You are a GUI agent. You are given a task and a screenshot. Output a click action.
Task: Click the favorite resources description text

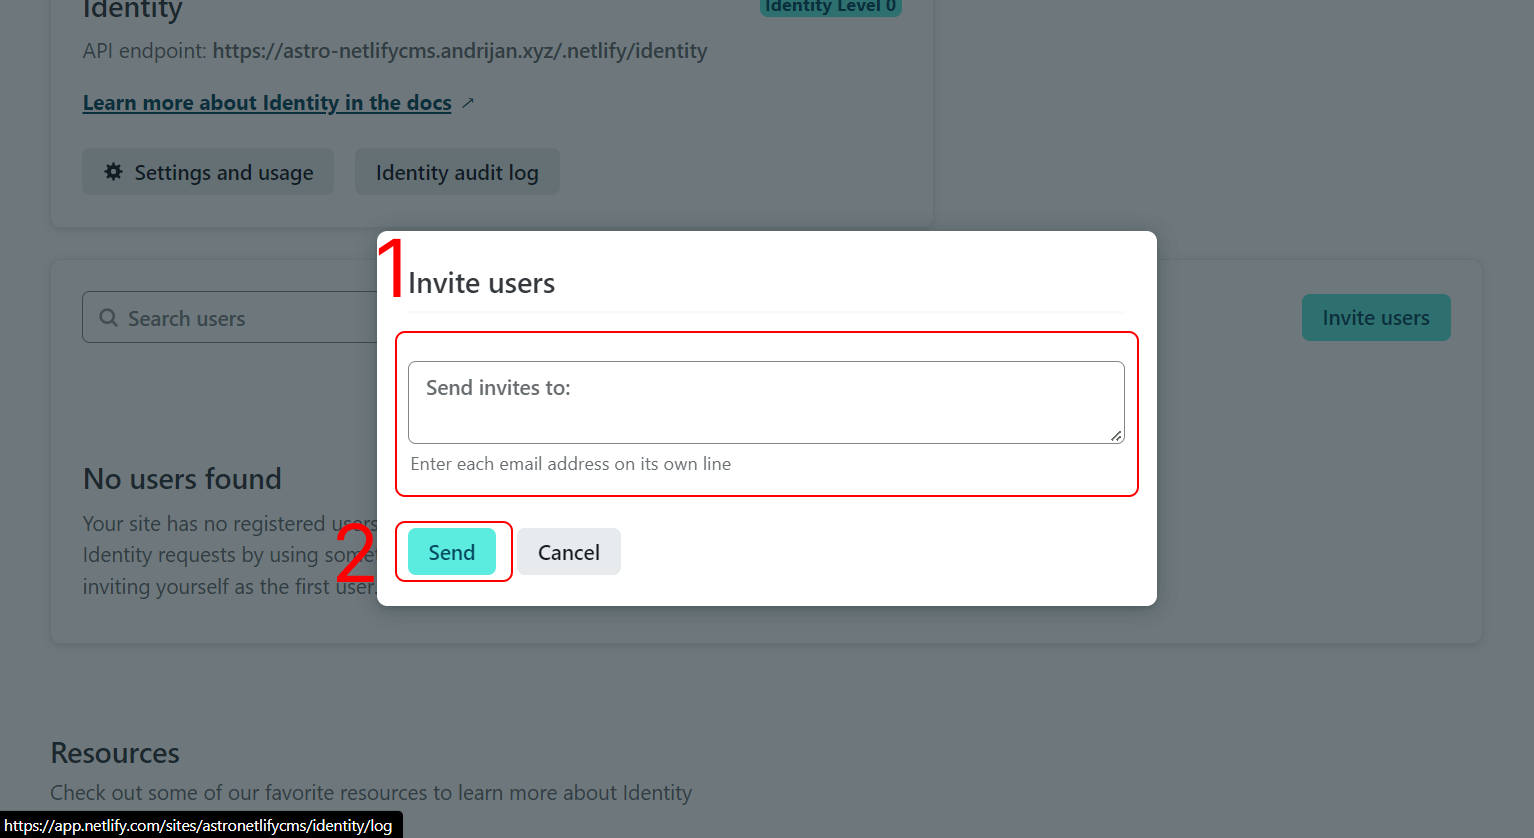[x=370, y=793]
